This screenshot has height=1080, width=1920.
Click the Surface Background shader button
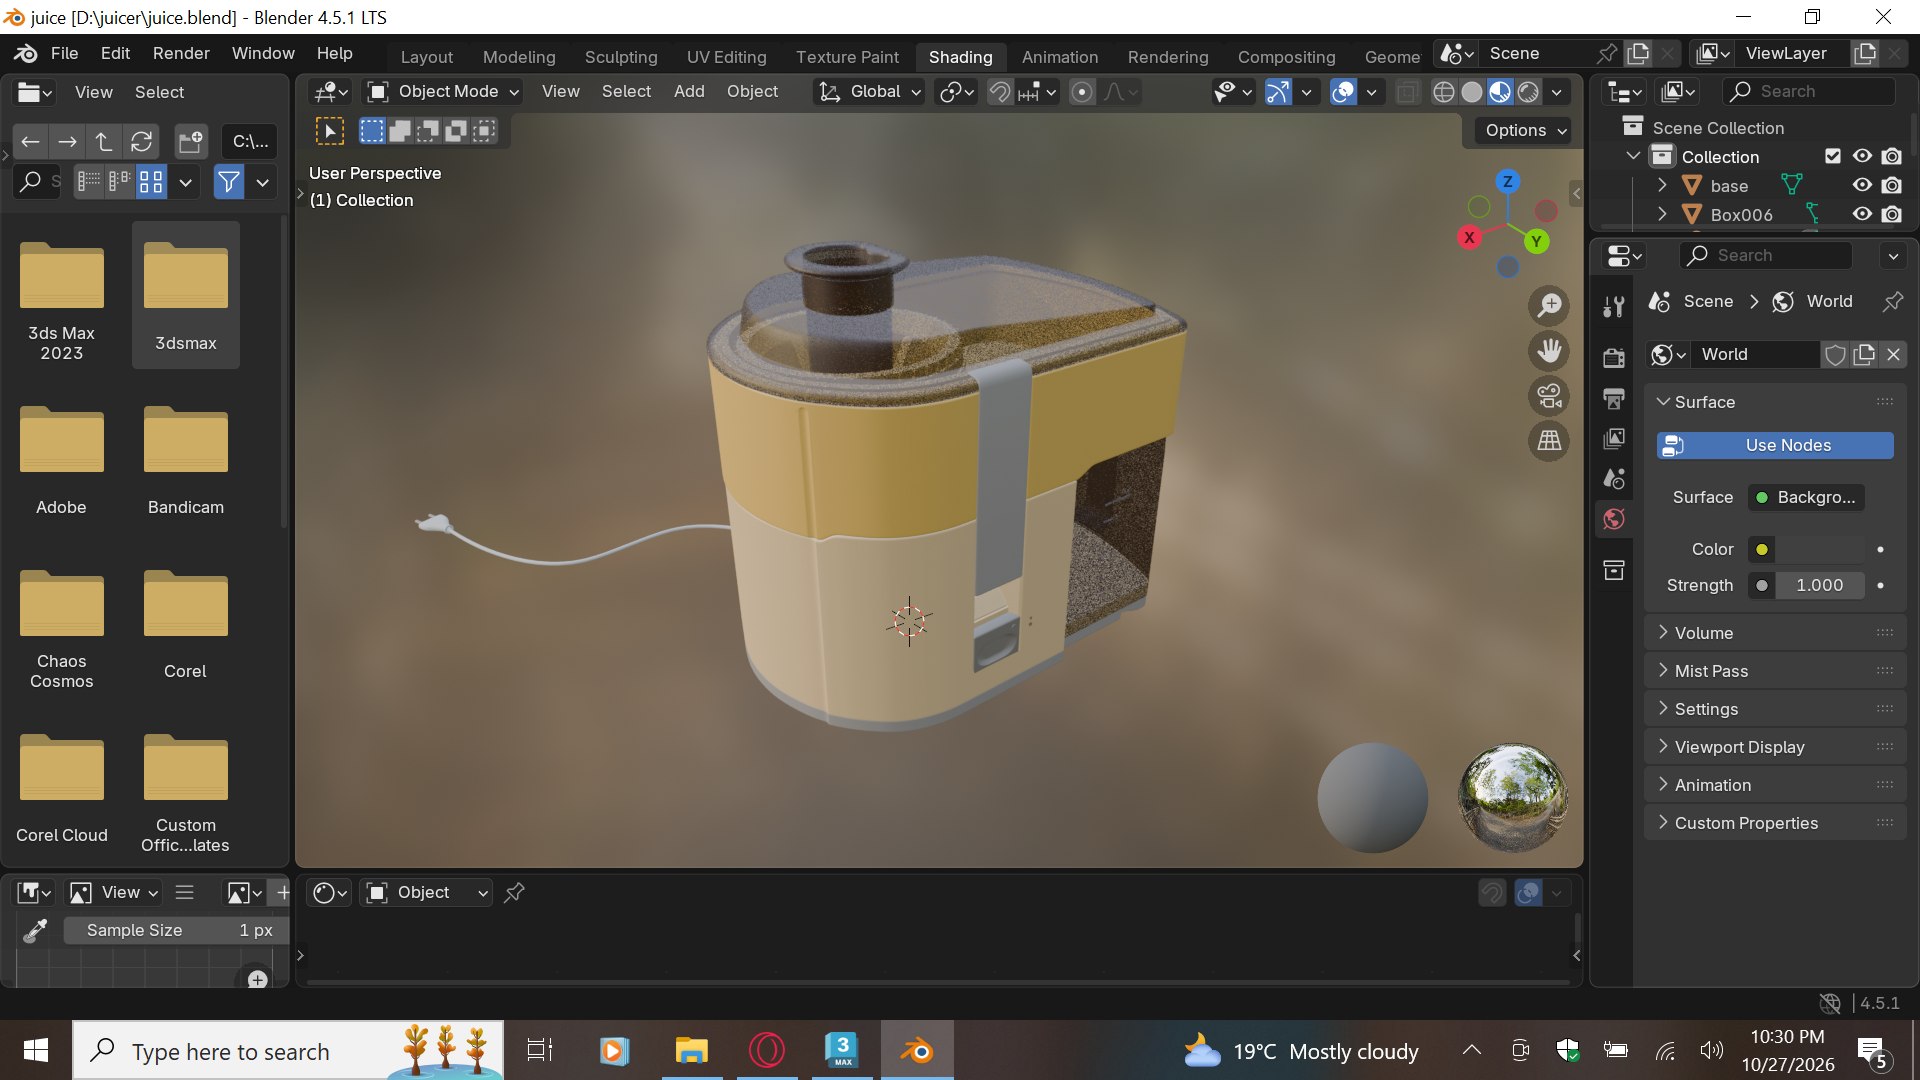coord(1806,497)
